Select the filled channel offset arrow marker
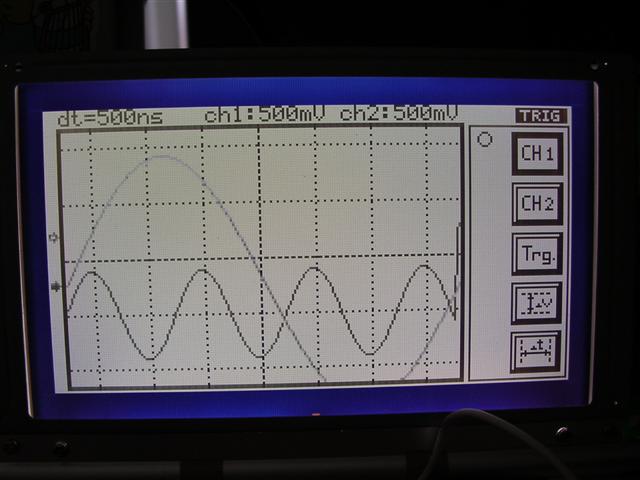The width and height of the screenshot is (640, 480). click(56, 287)
